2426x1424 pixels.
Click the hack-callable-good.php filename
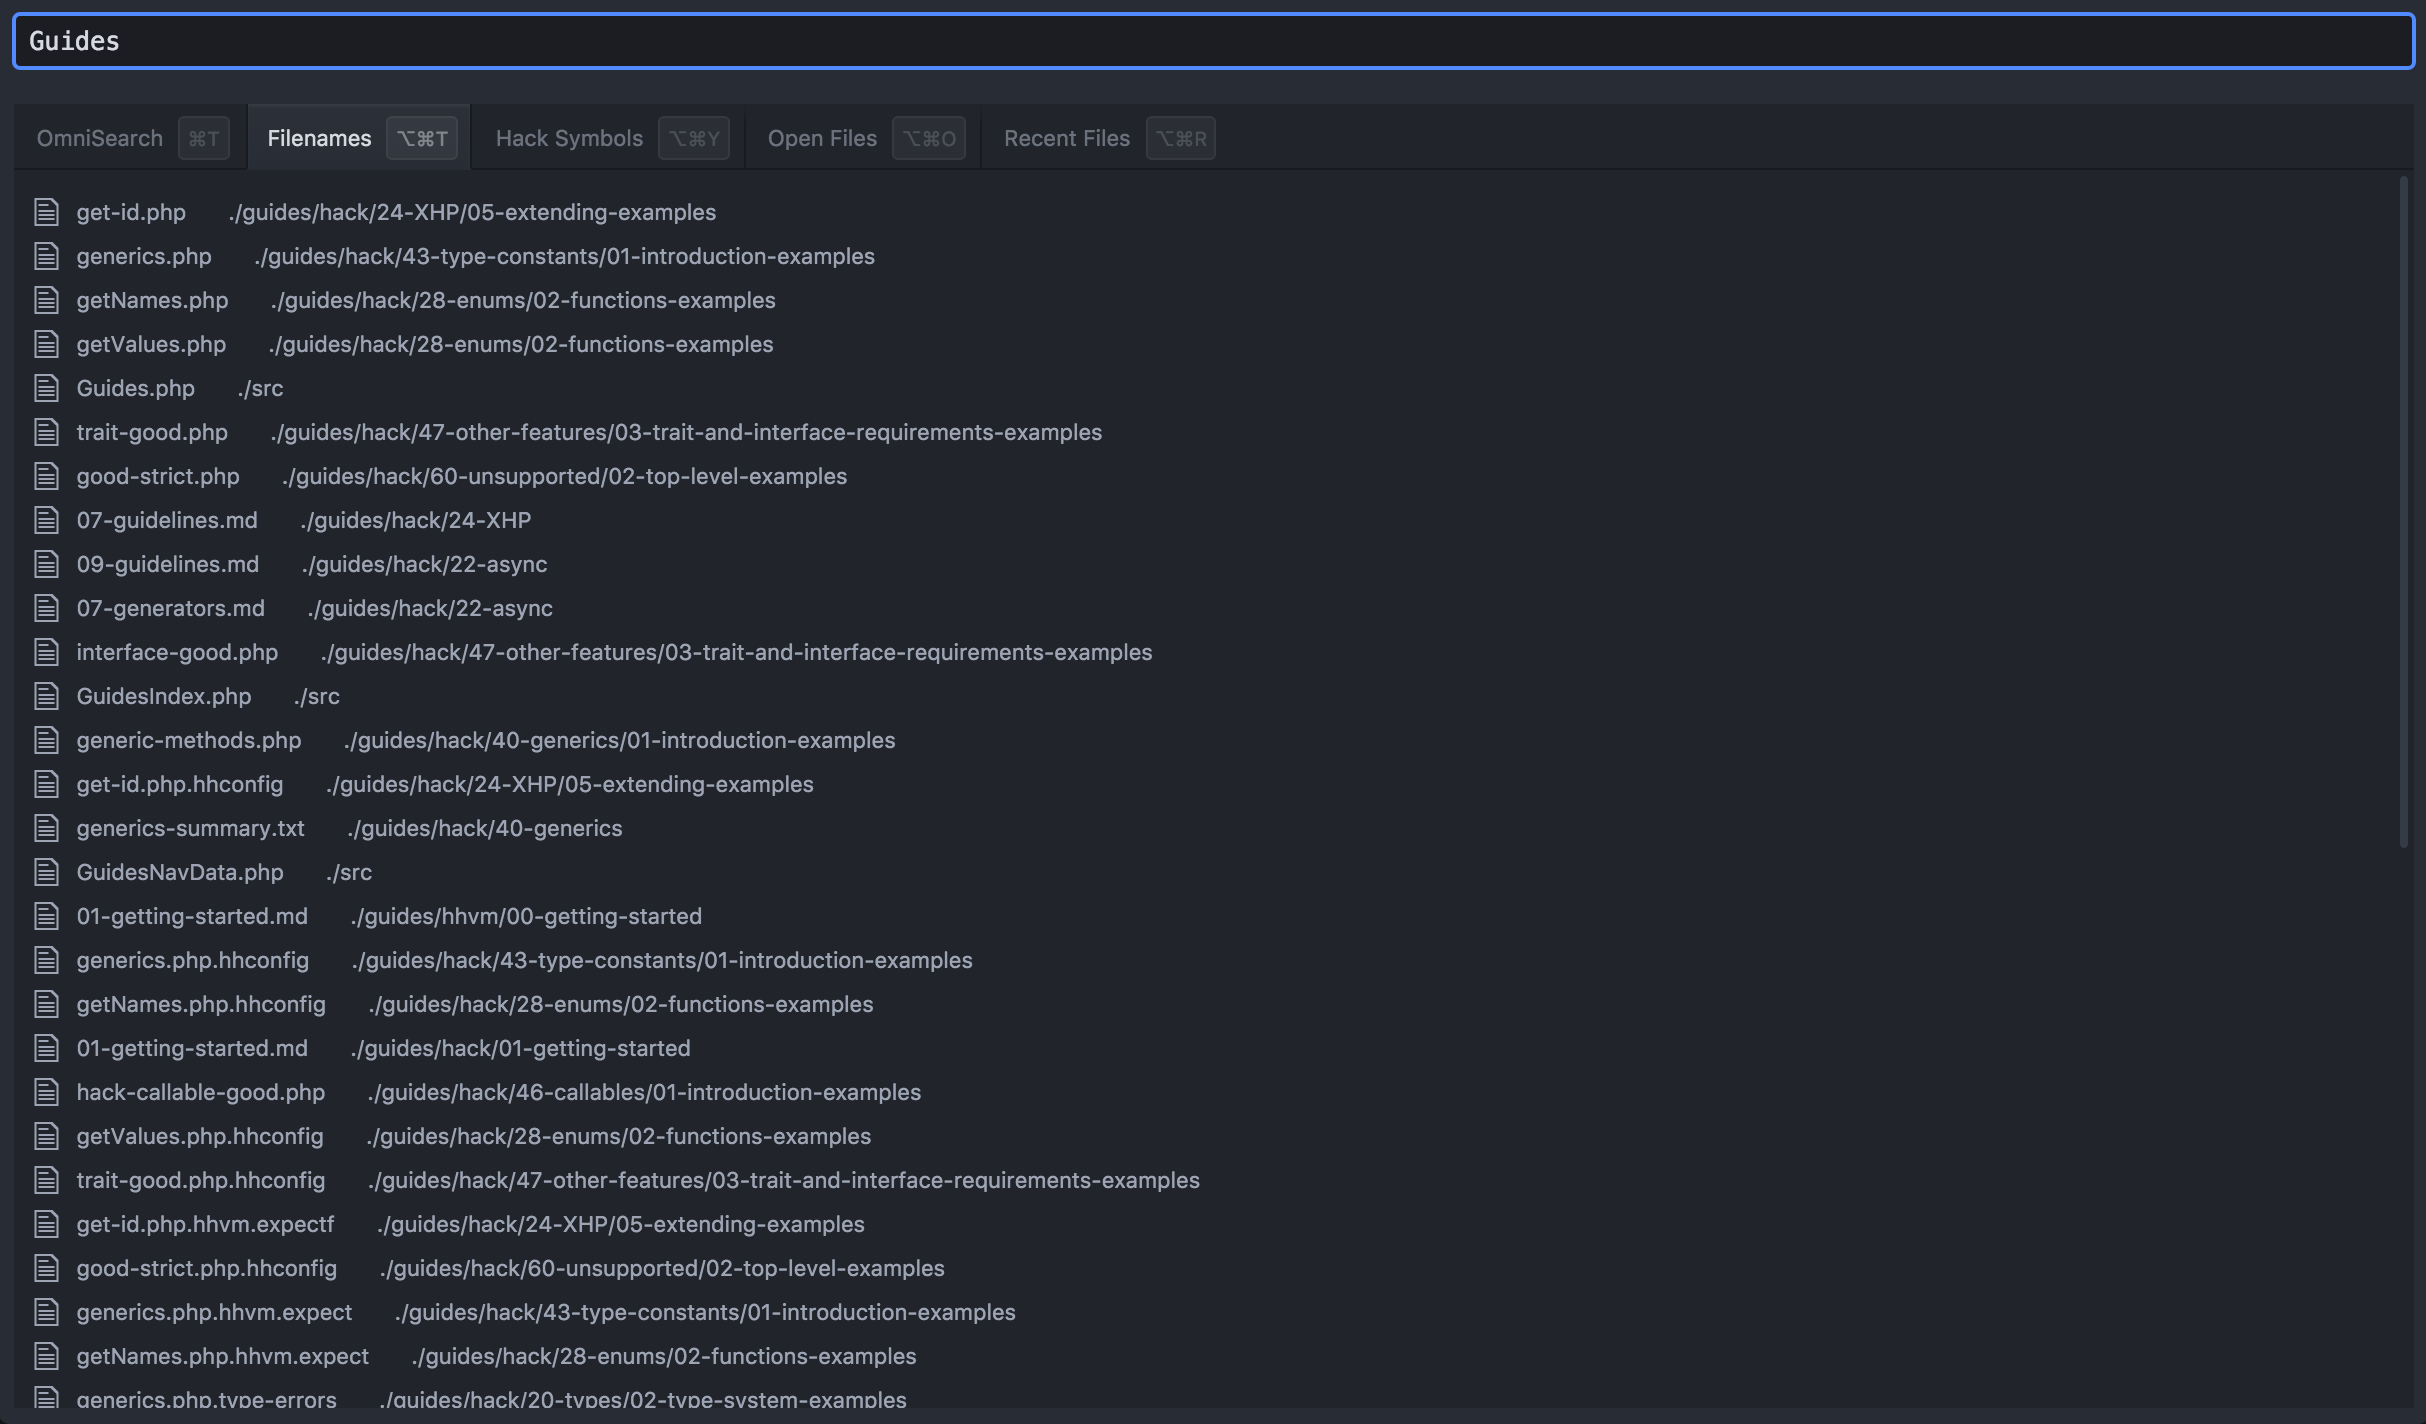tap(200, 1091)
